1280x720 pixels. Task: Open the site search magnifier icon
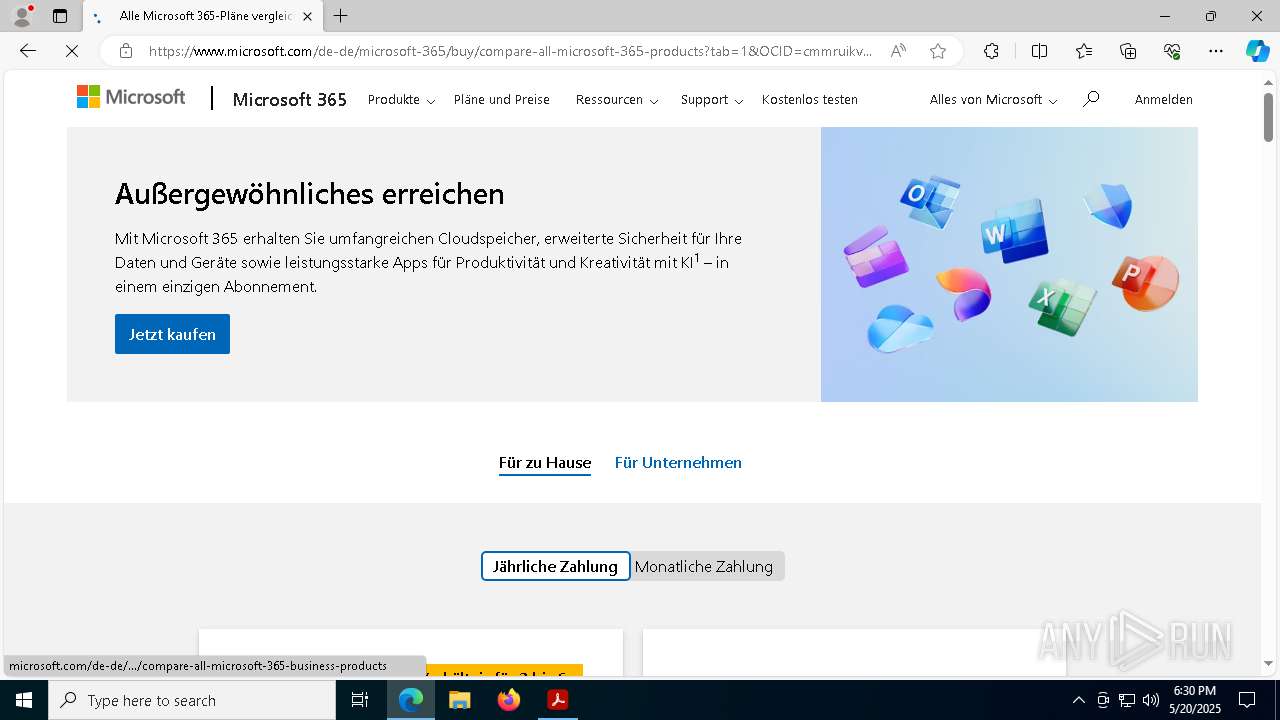[x=1091, y=99]
